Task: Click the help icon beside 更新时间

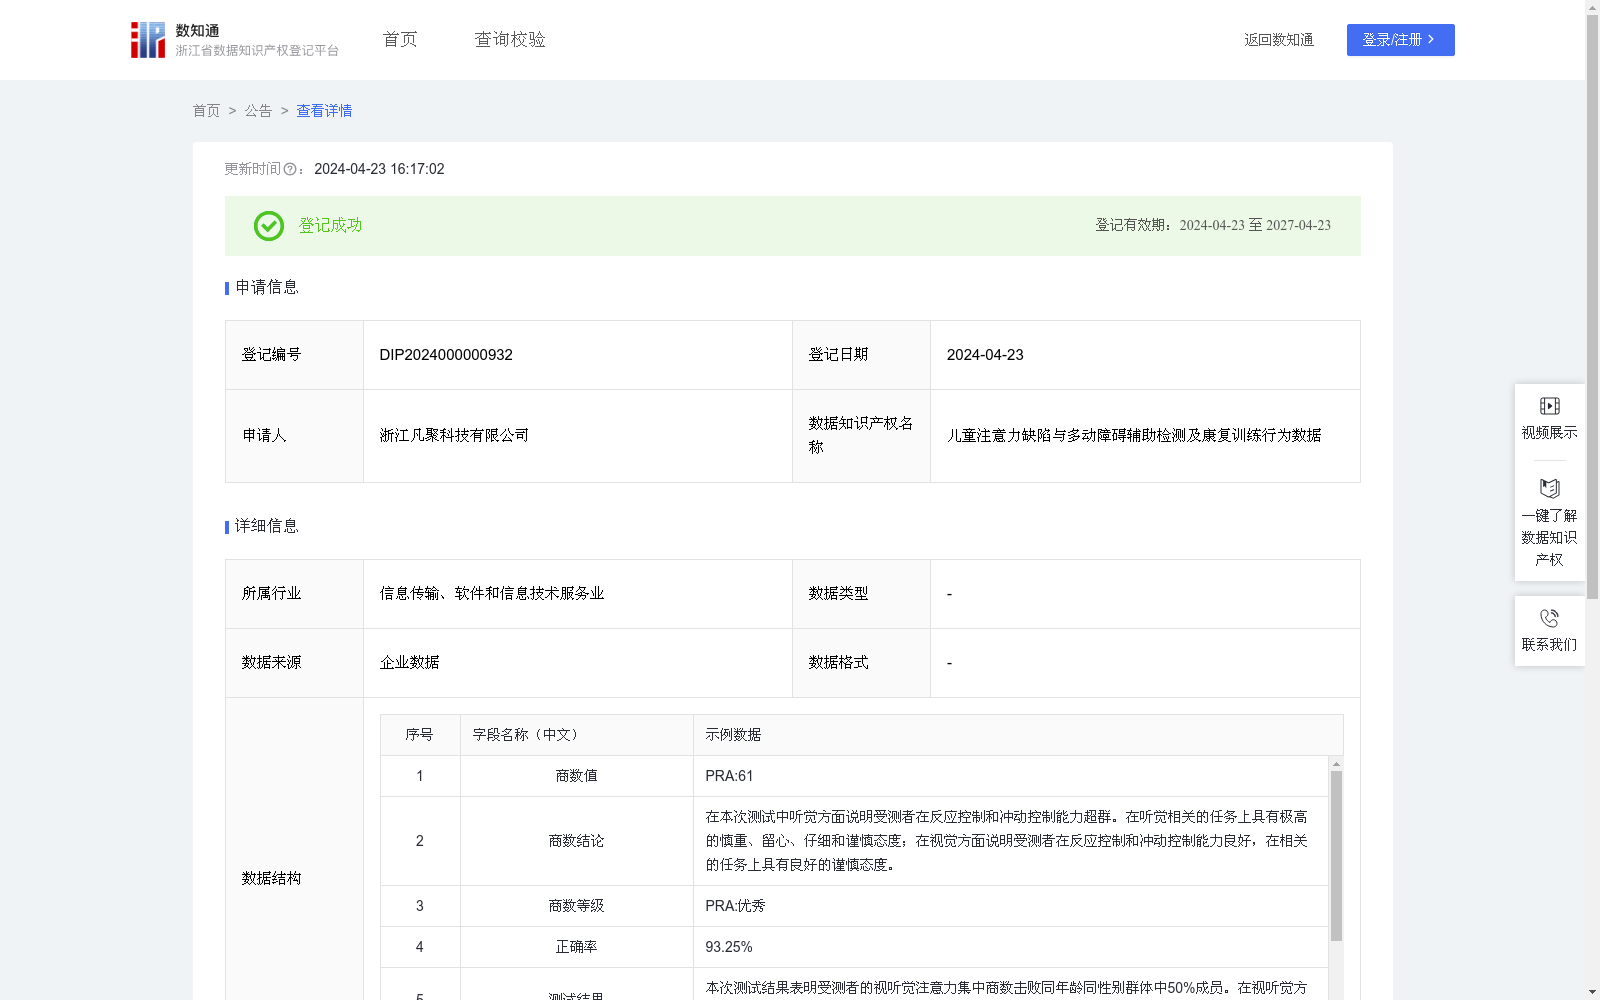Action: pyautogui.click(x=290, y=170)
